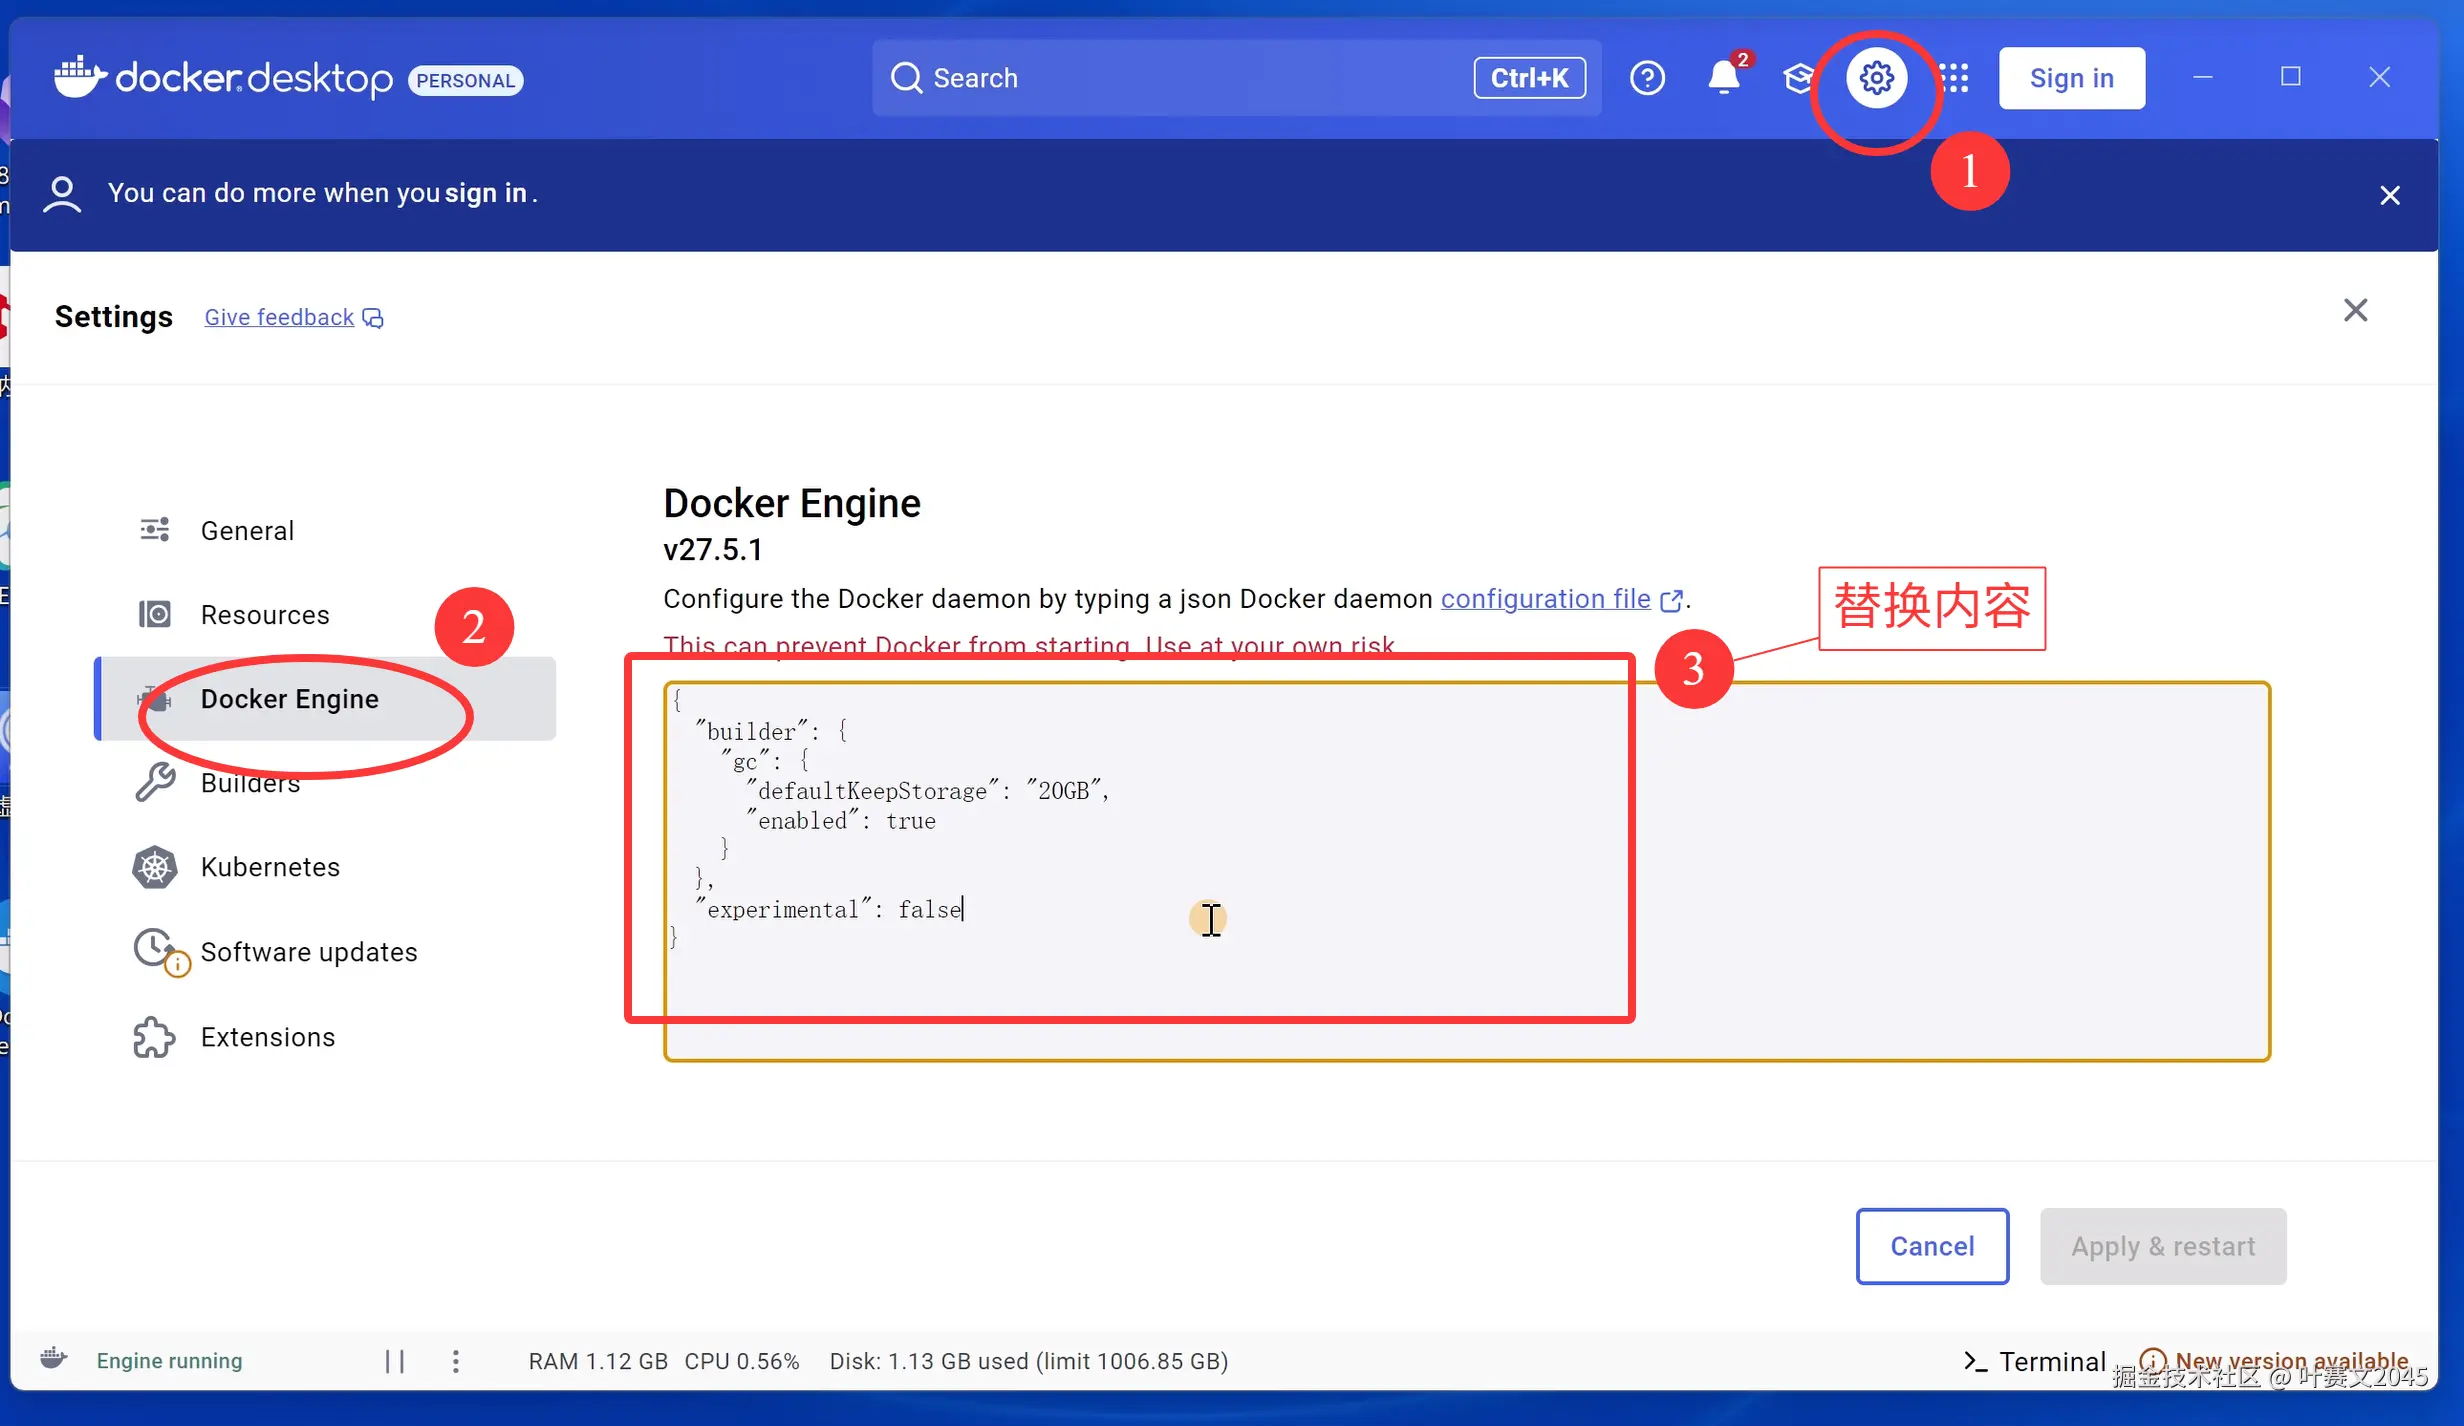Switch to Kubernetes settings
2464x1426 pixels.
click(270, 867)
